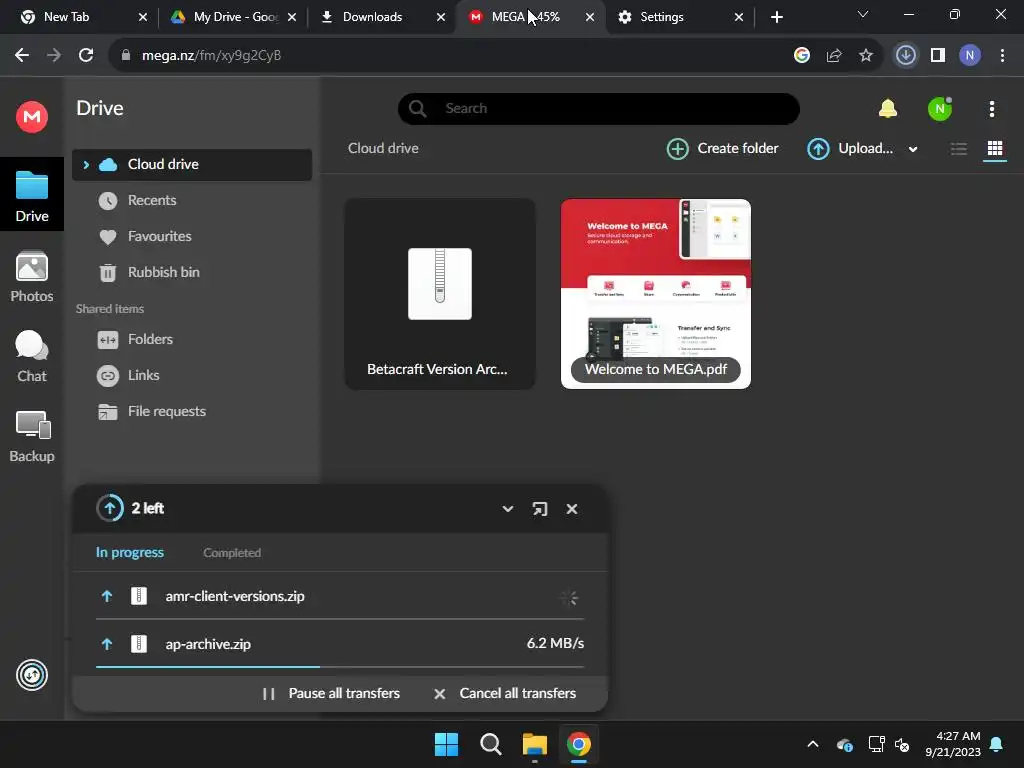Switch to list view
The width and height of the screenshot is (1024, 768).
(x=959, y=149)
